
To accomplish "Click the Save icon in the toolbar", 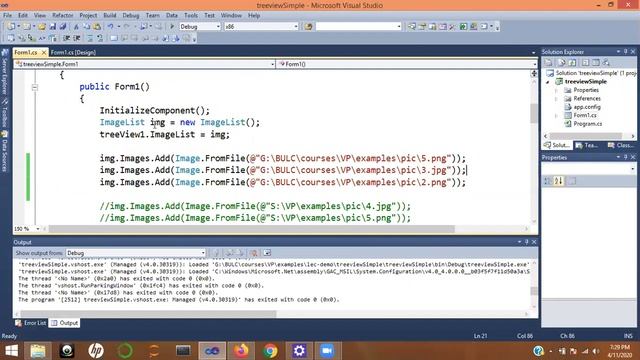I will point(53,27).
